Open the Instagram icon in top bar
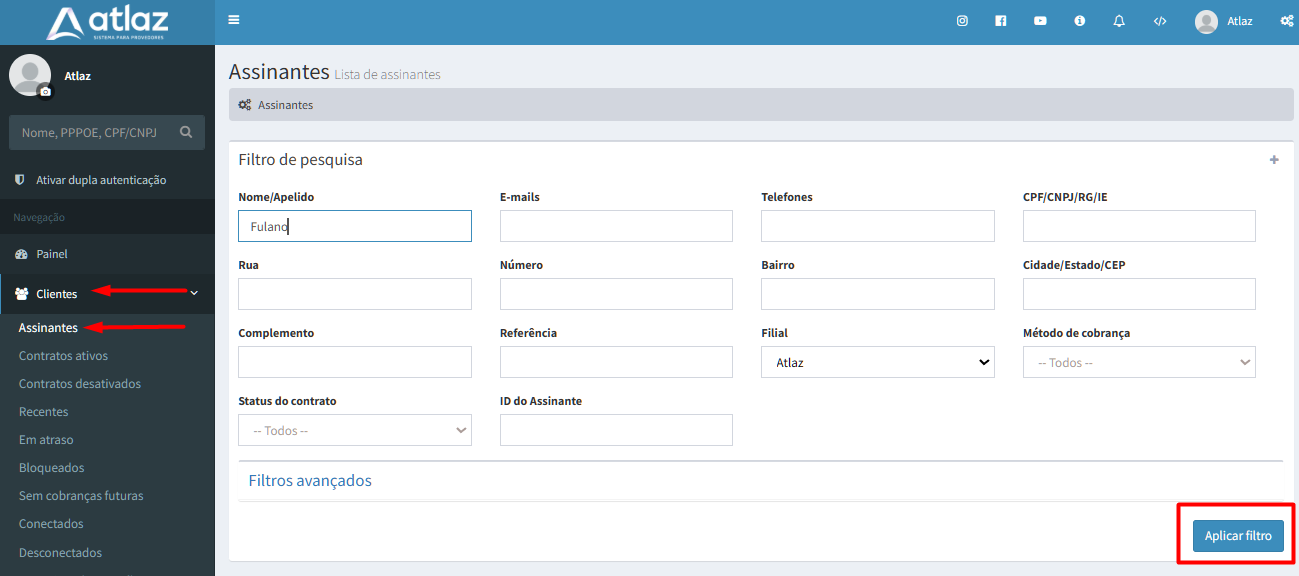This screenshot has width=1299, height=576. (x=962, y=21)
